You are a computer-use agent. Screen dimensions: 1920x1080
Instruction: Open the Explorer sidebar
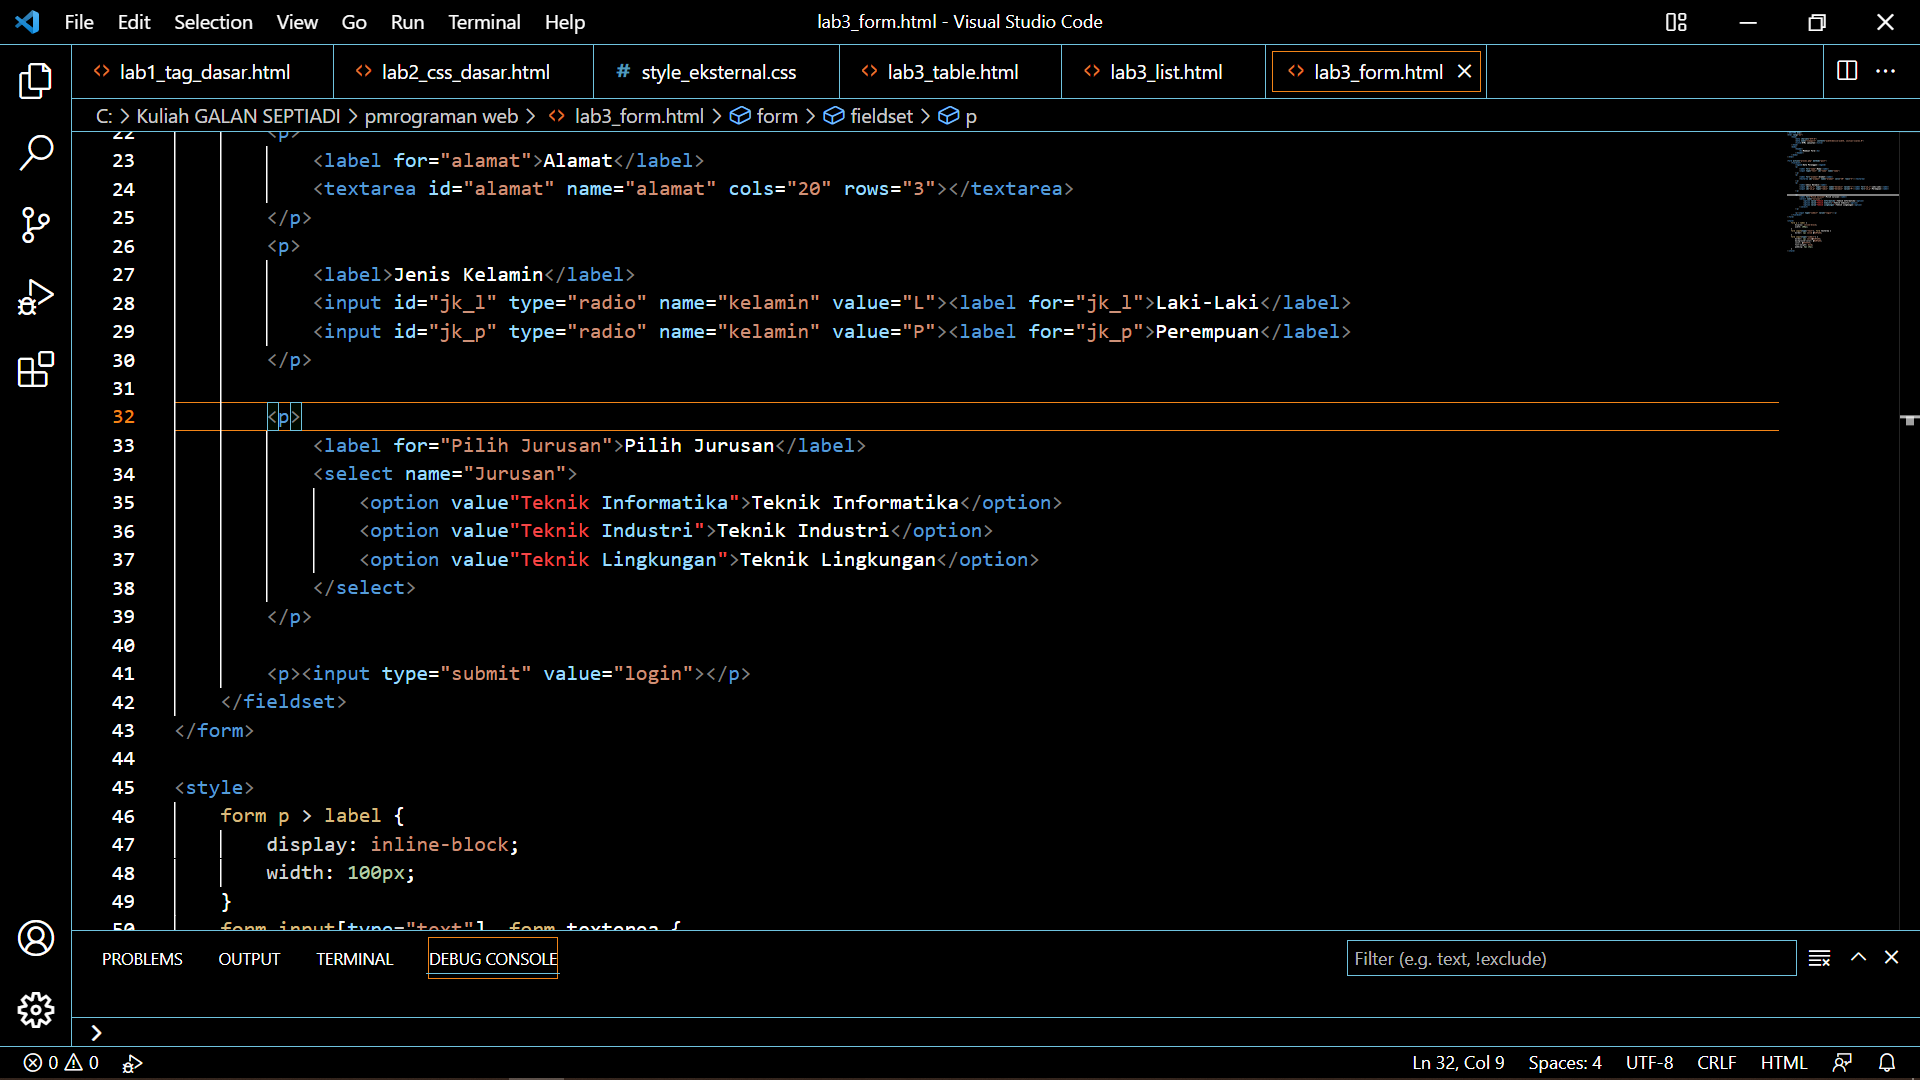[x=36, y=80]
